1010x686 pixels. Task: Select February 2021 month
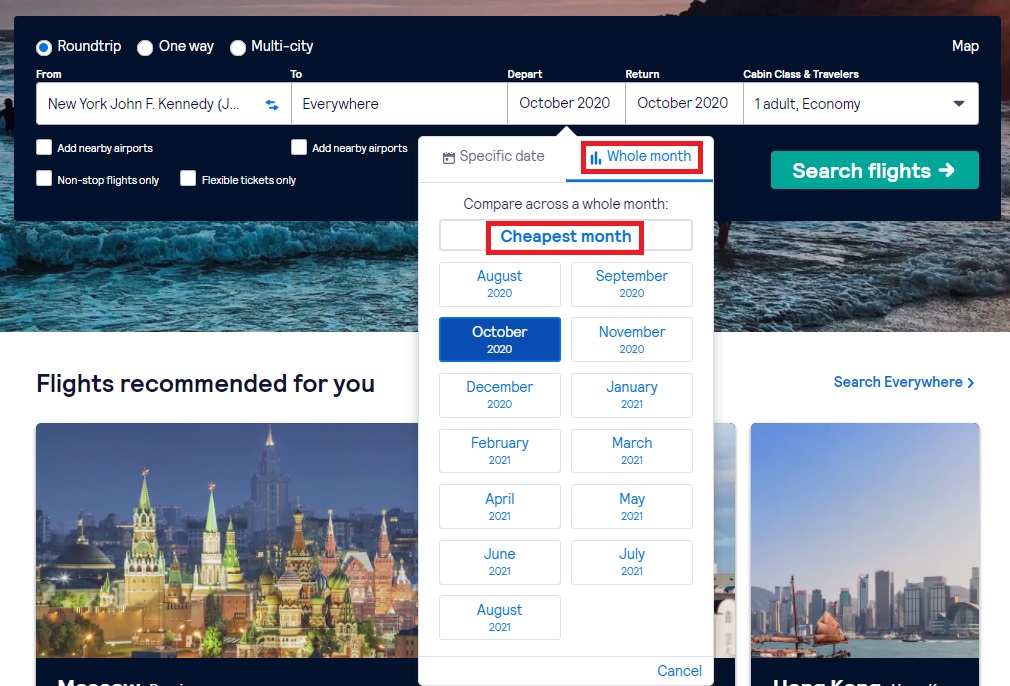tap(500, 451)
